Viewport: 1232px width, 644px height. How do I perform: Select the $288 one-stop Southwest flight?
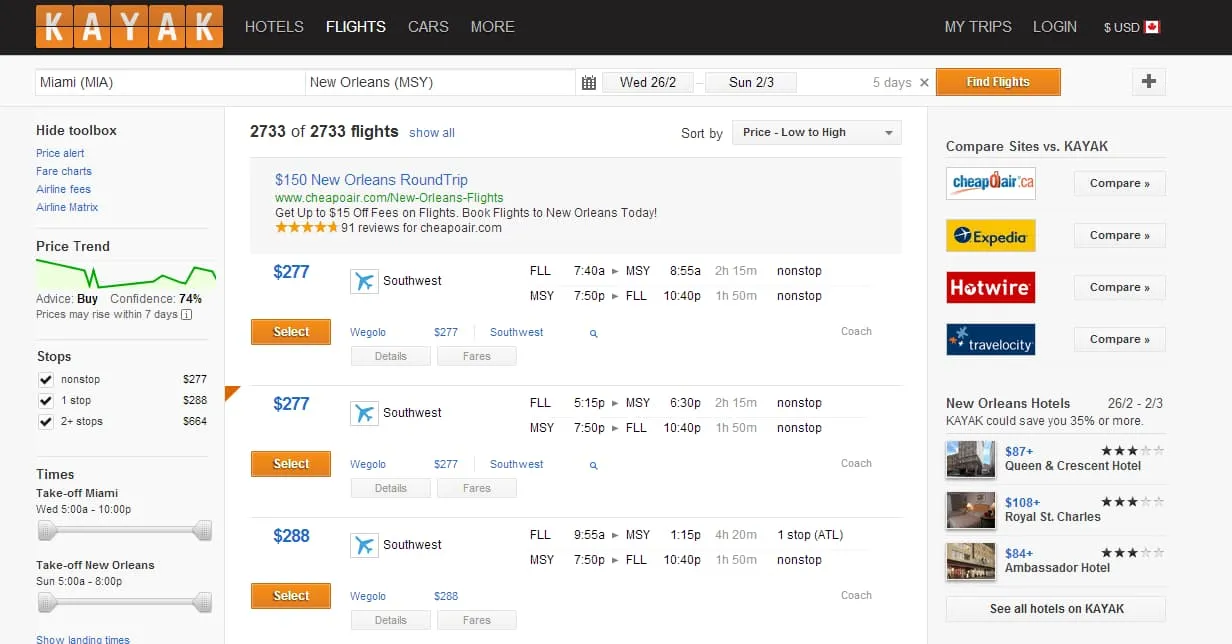tap(290, 595)
